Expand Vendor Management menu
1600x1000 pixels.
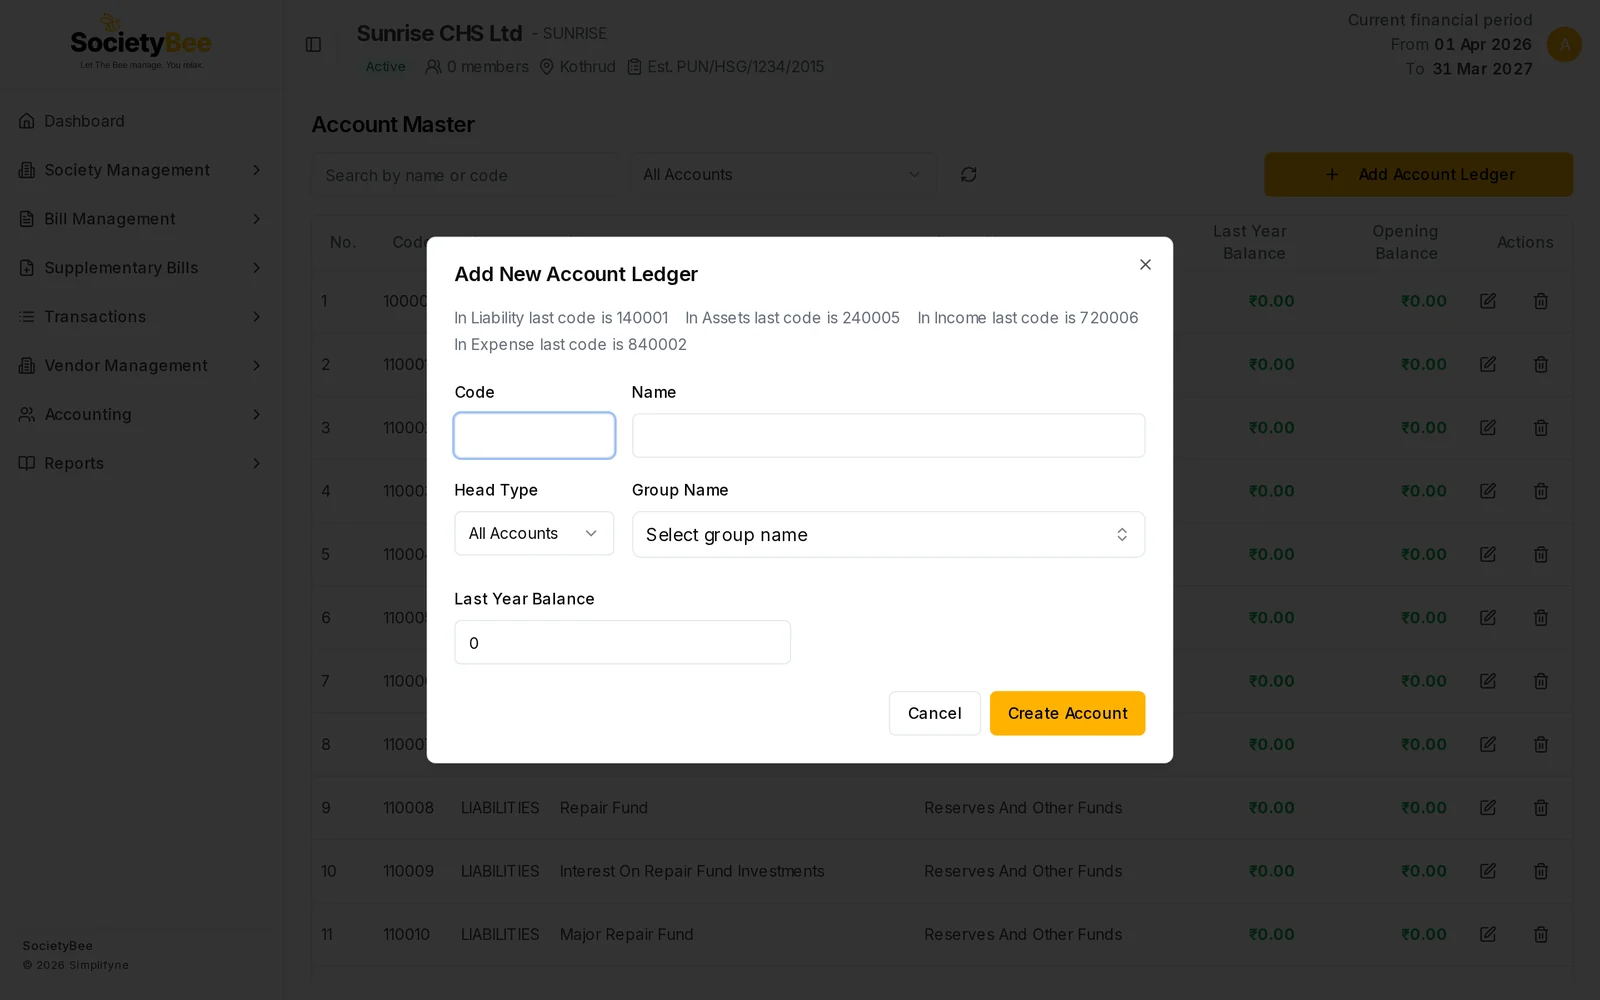click(140, 366)
